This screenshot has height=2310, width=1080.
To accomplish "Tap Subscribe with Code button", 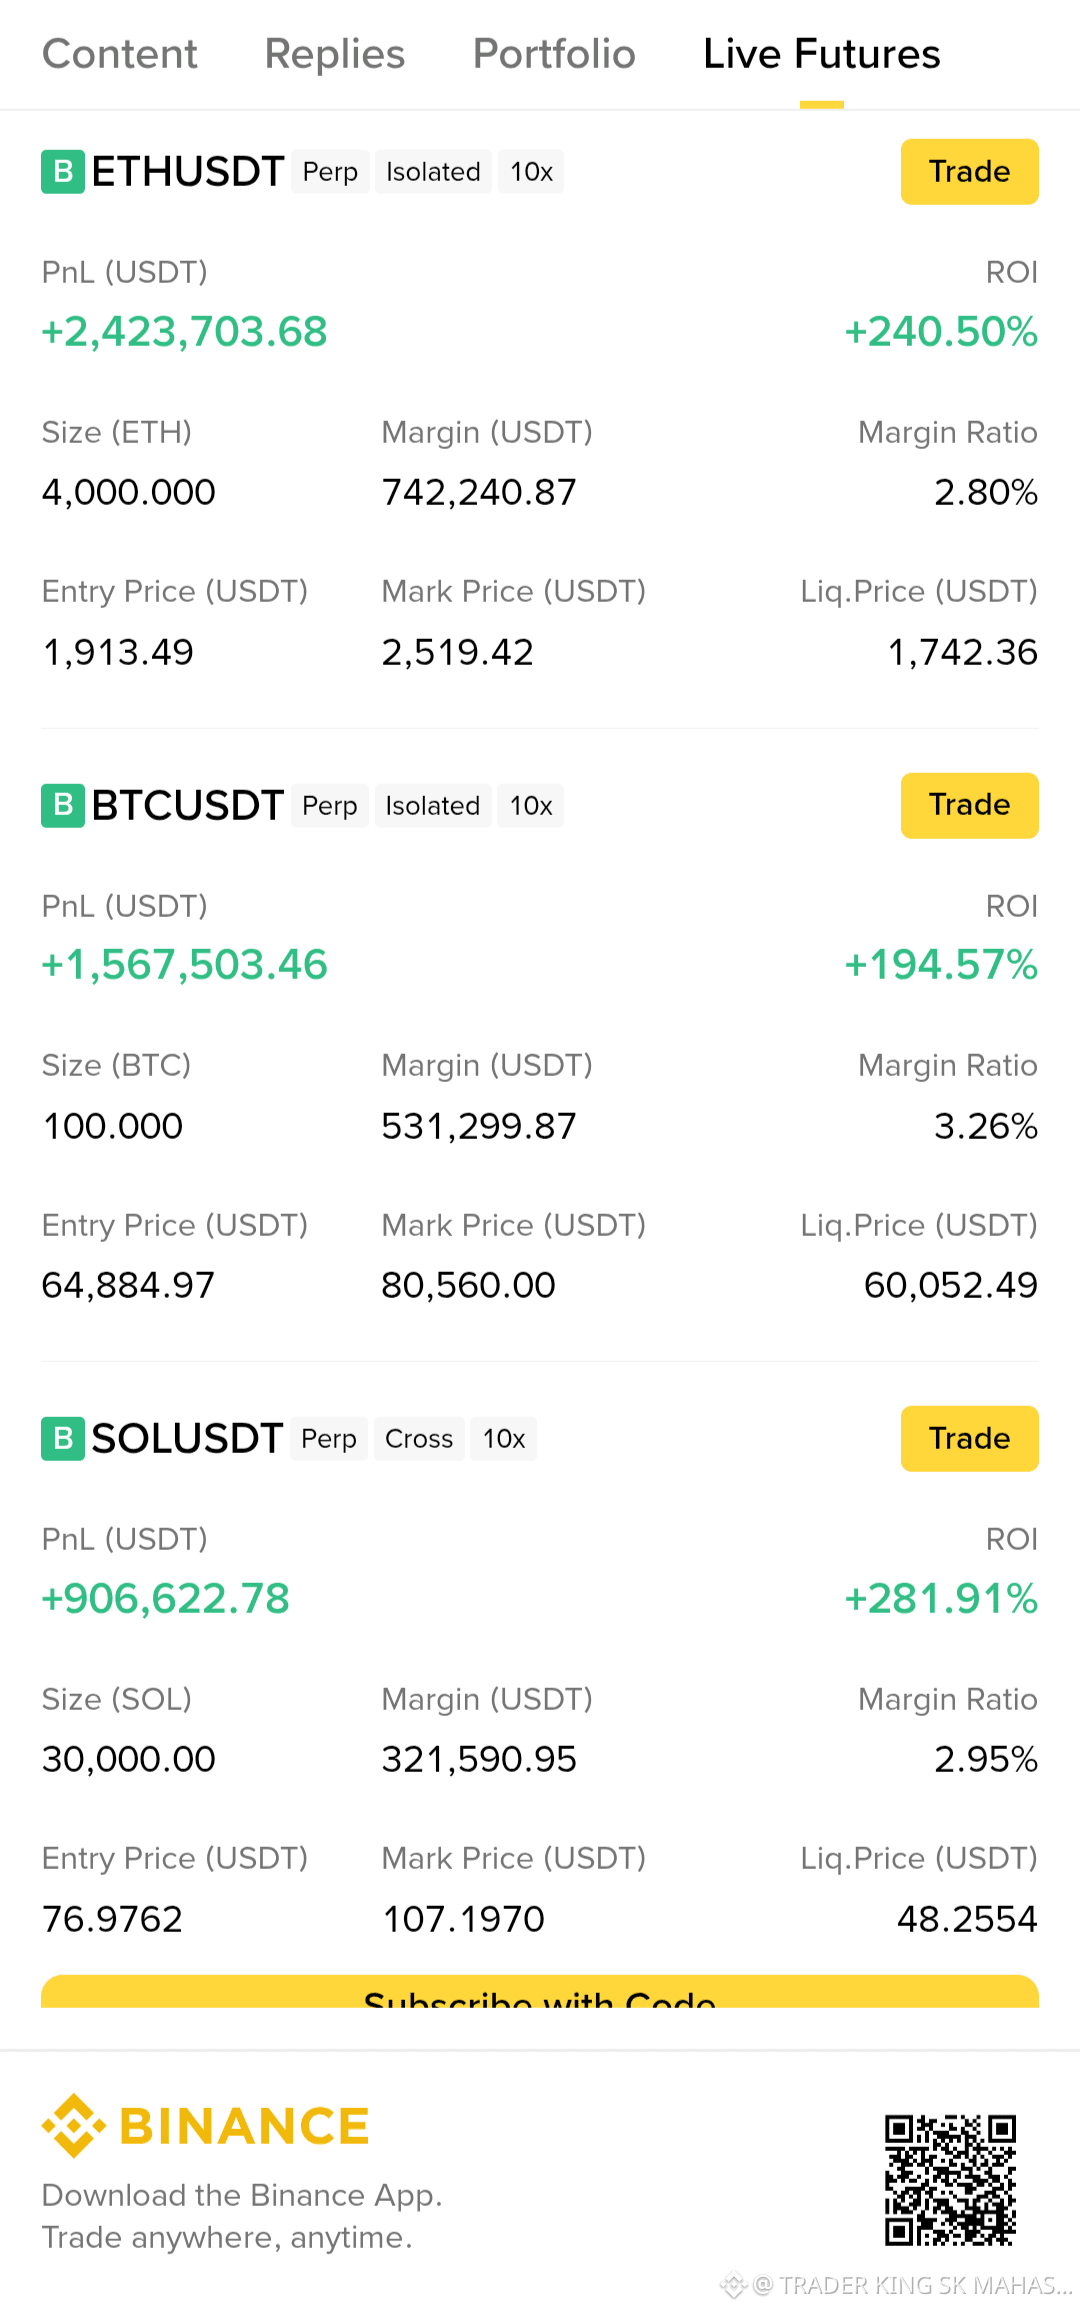I will tap(540, 1992).
